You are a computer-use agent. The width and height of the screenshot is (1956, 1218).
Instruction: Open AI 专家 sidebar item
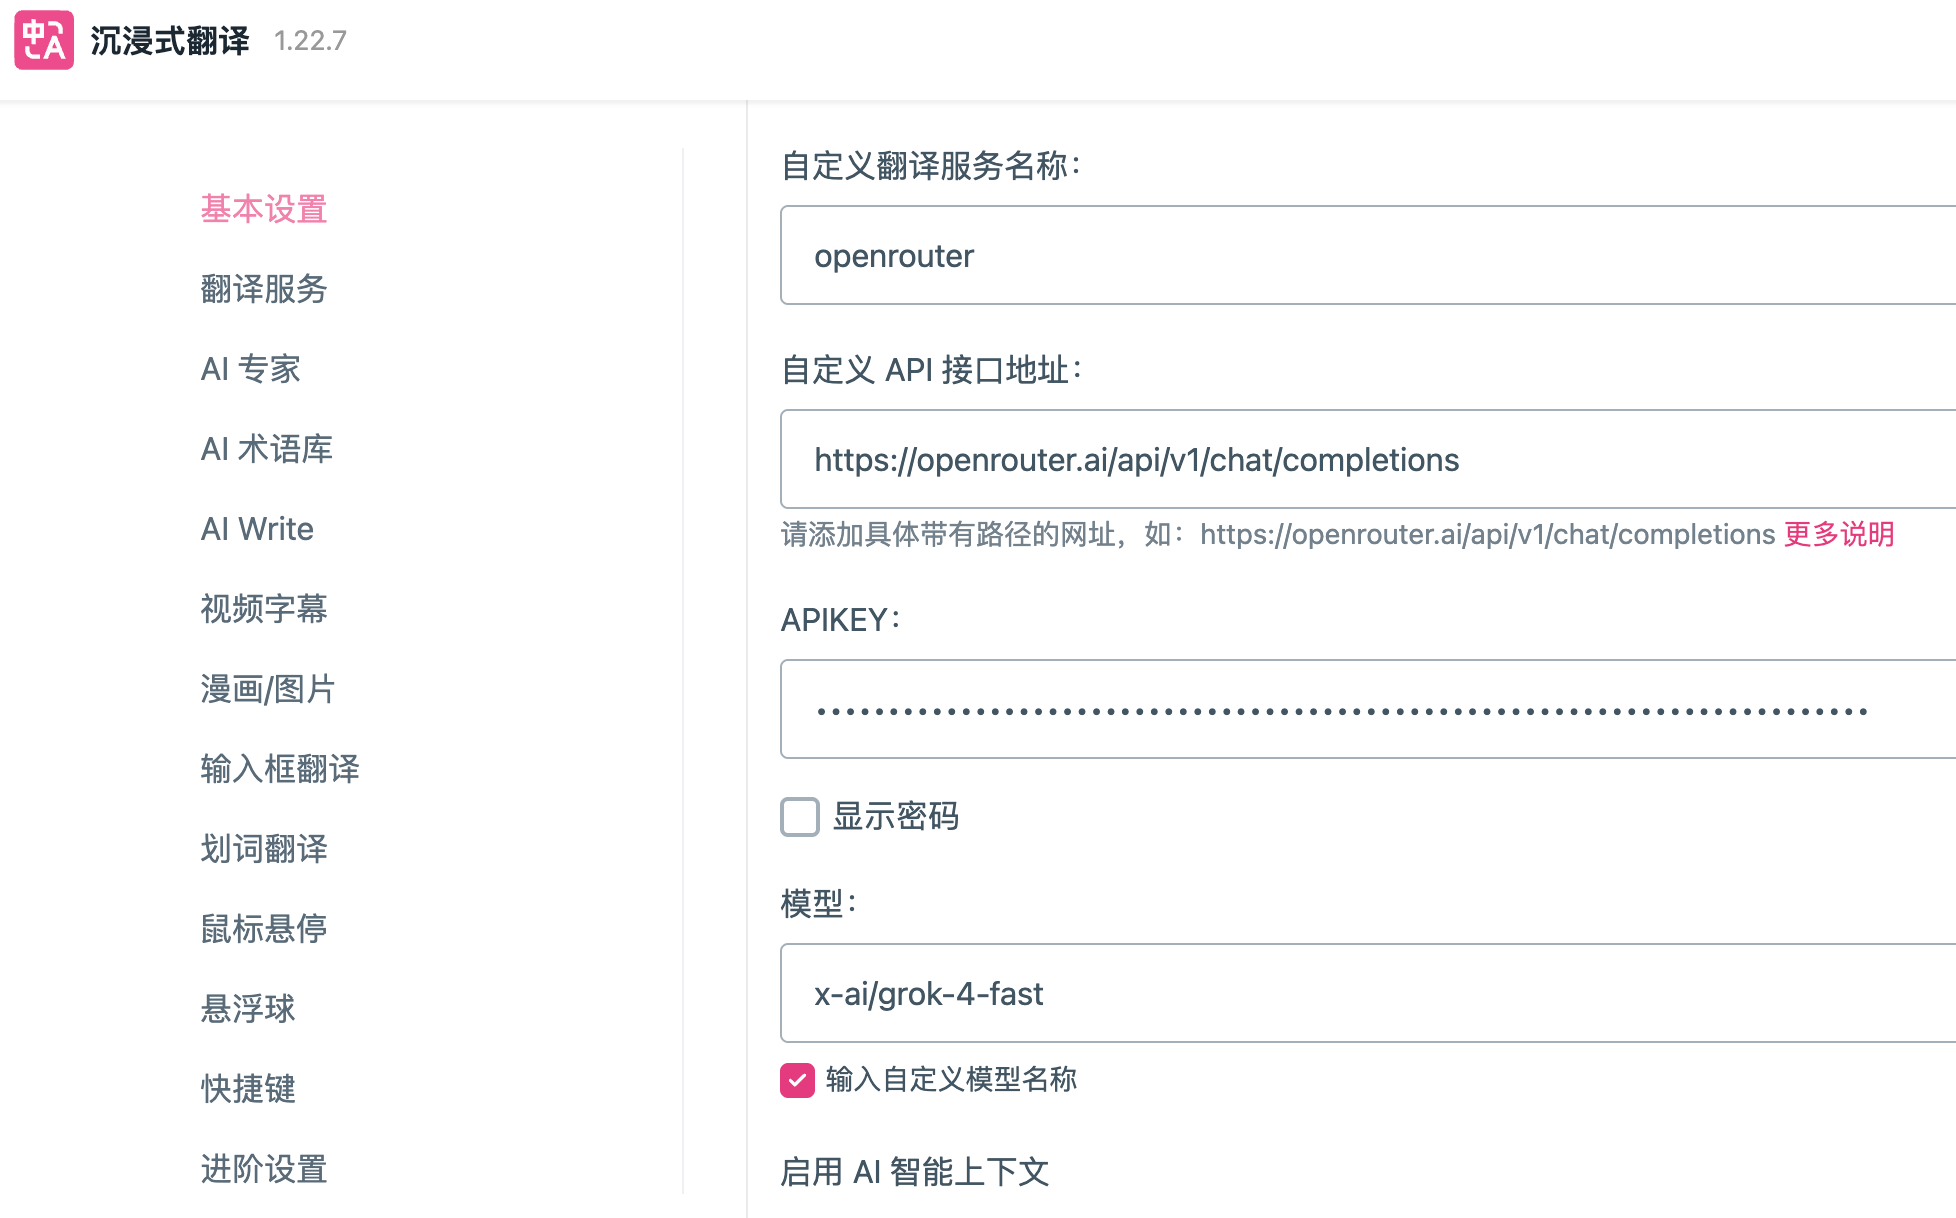point(250,369)
